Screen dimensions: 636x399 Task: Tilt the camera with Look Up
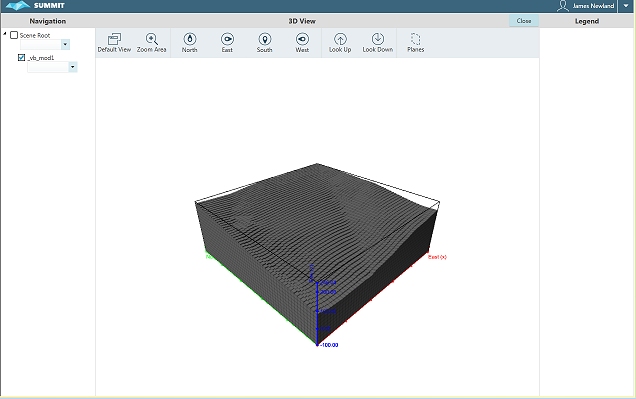[x=340, y=43]
